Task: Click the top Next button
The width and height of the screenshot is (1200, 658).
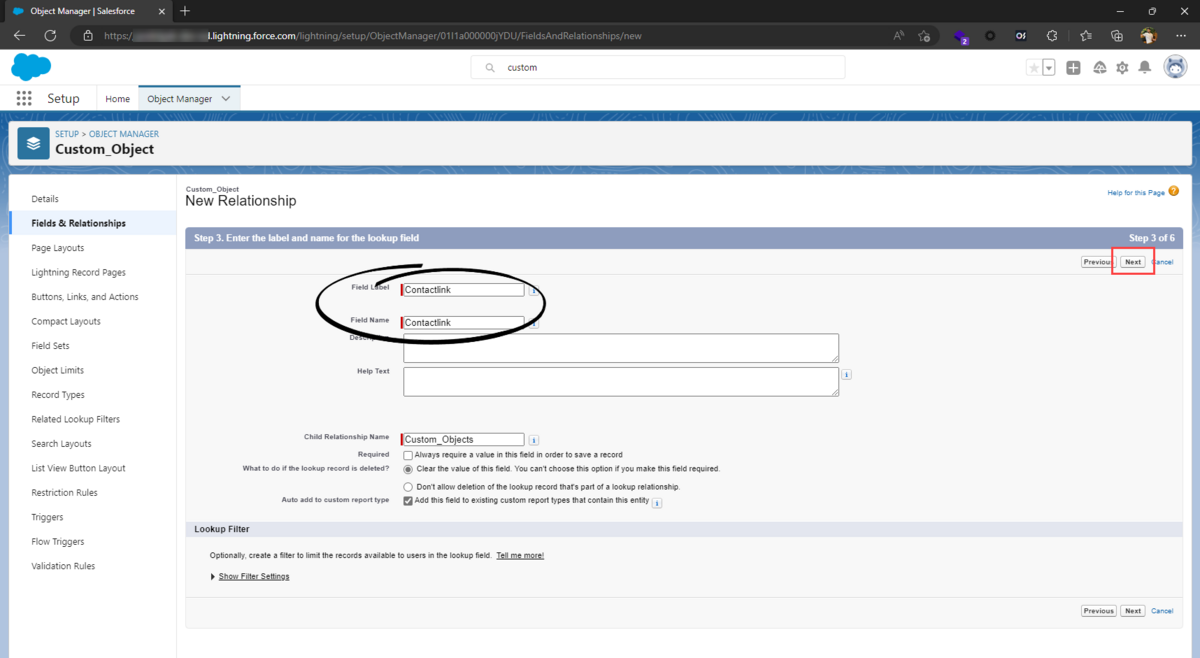Action: click(1132, 262)
